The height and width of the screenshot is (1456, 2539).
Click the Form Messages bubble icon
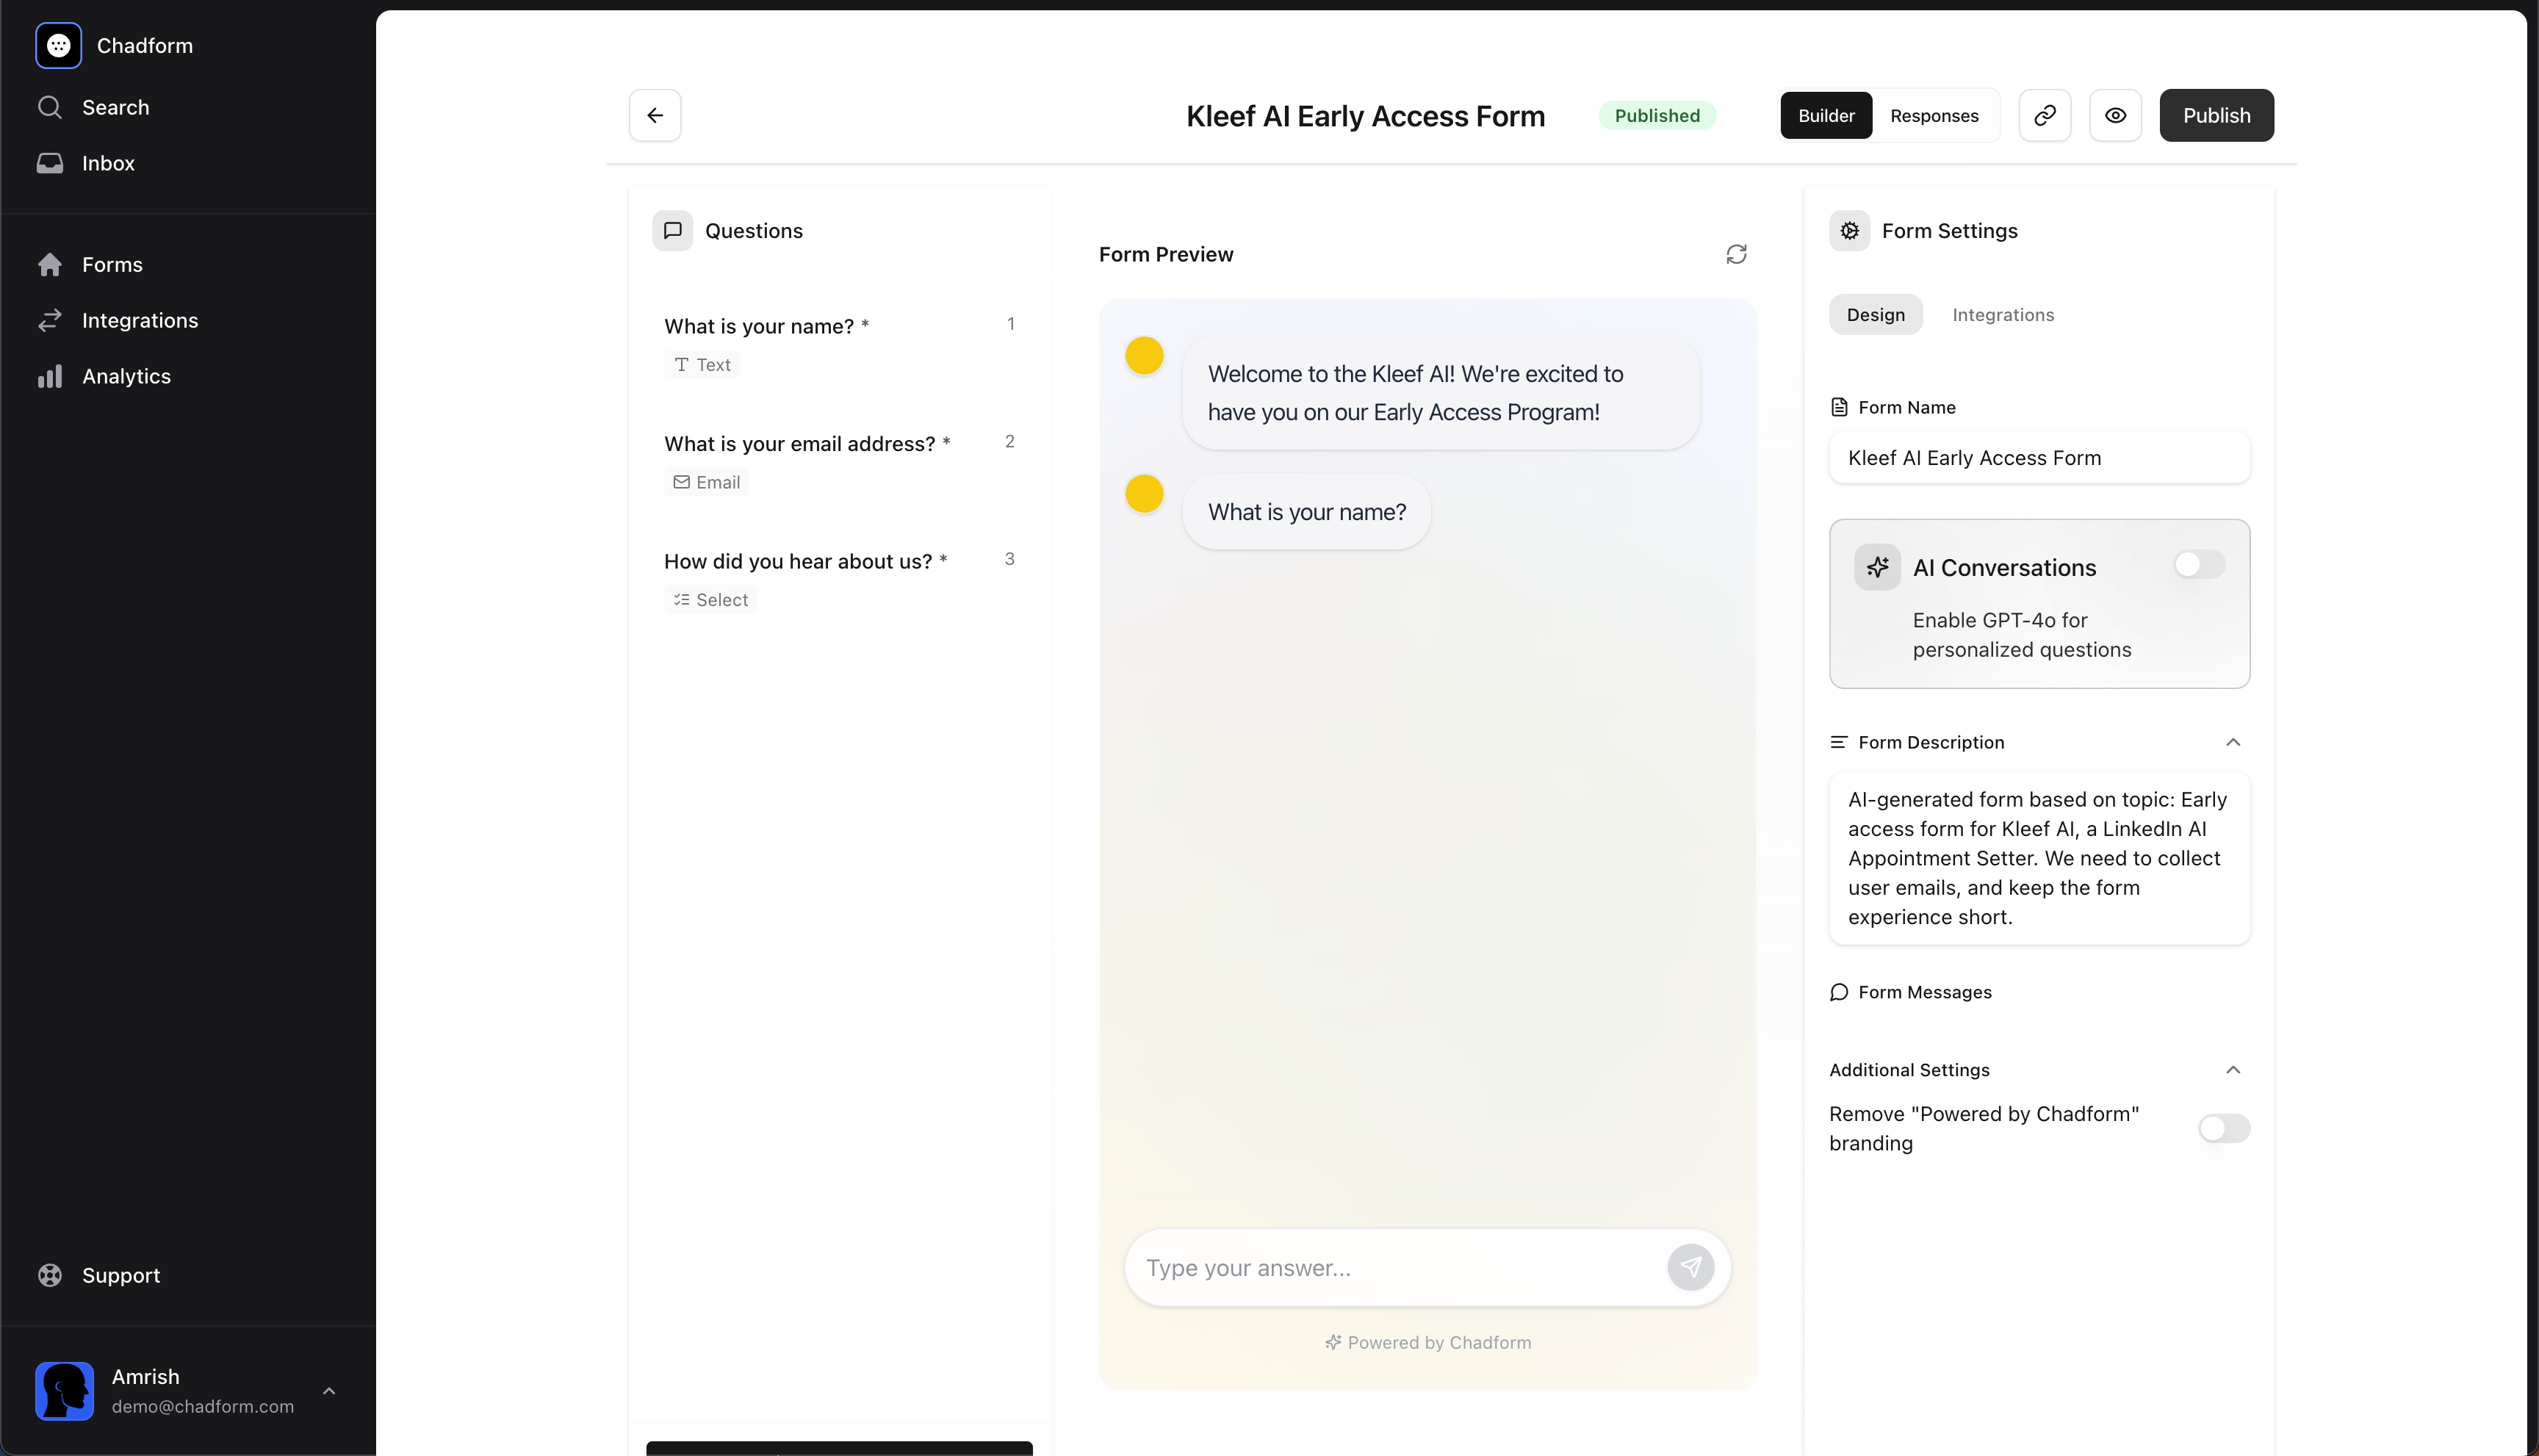pyautogui.click(x=1839, y=992)
